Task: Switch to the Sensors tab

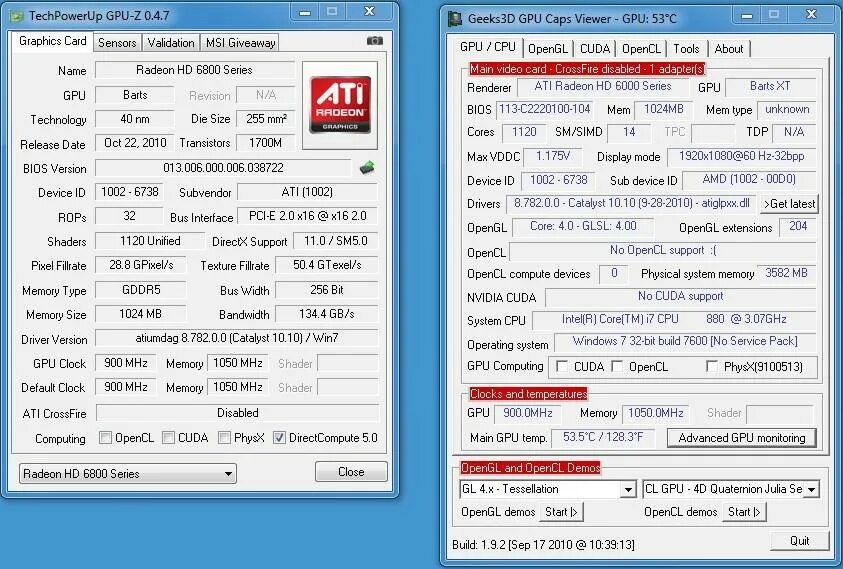Action: tap(117, 42)
